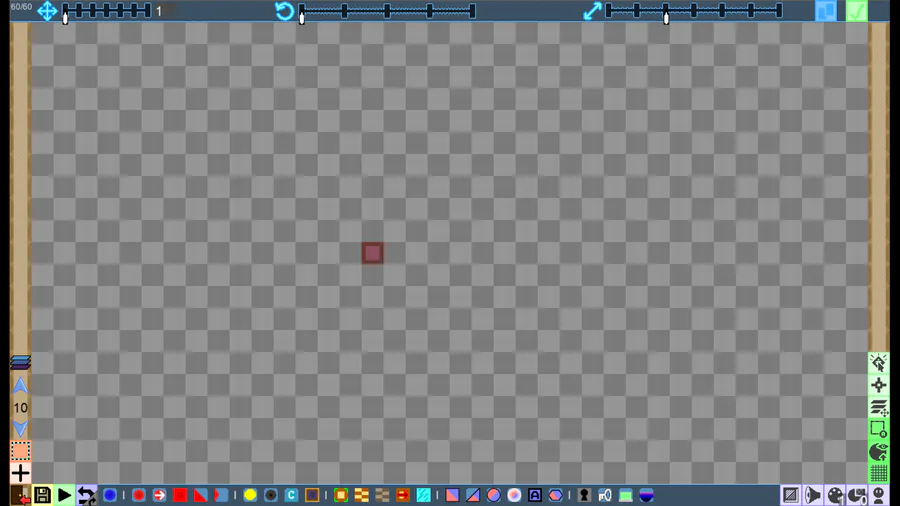Start playtesting with the black play arrow

pos(64,495)
